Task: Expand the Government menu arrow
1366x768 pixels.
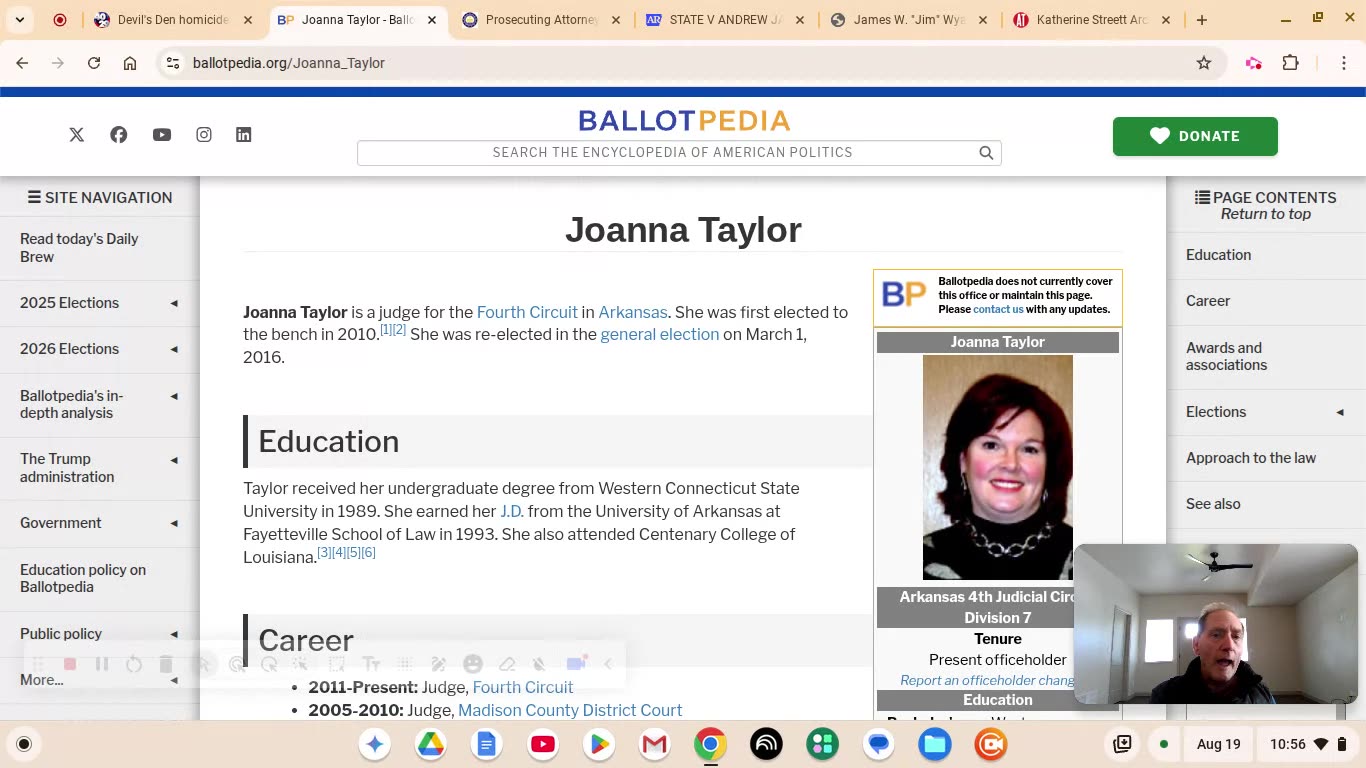Action: pos(174,523)
